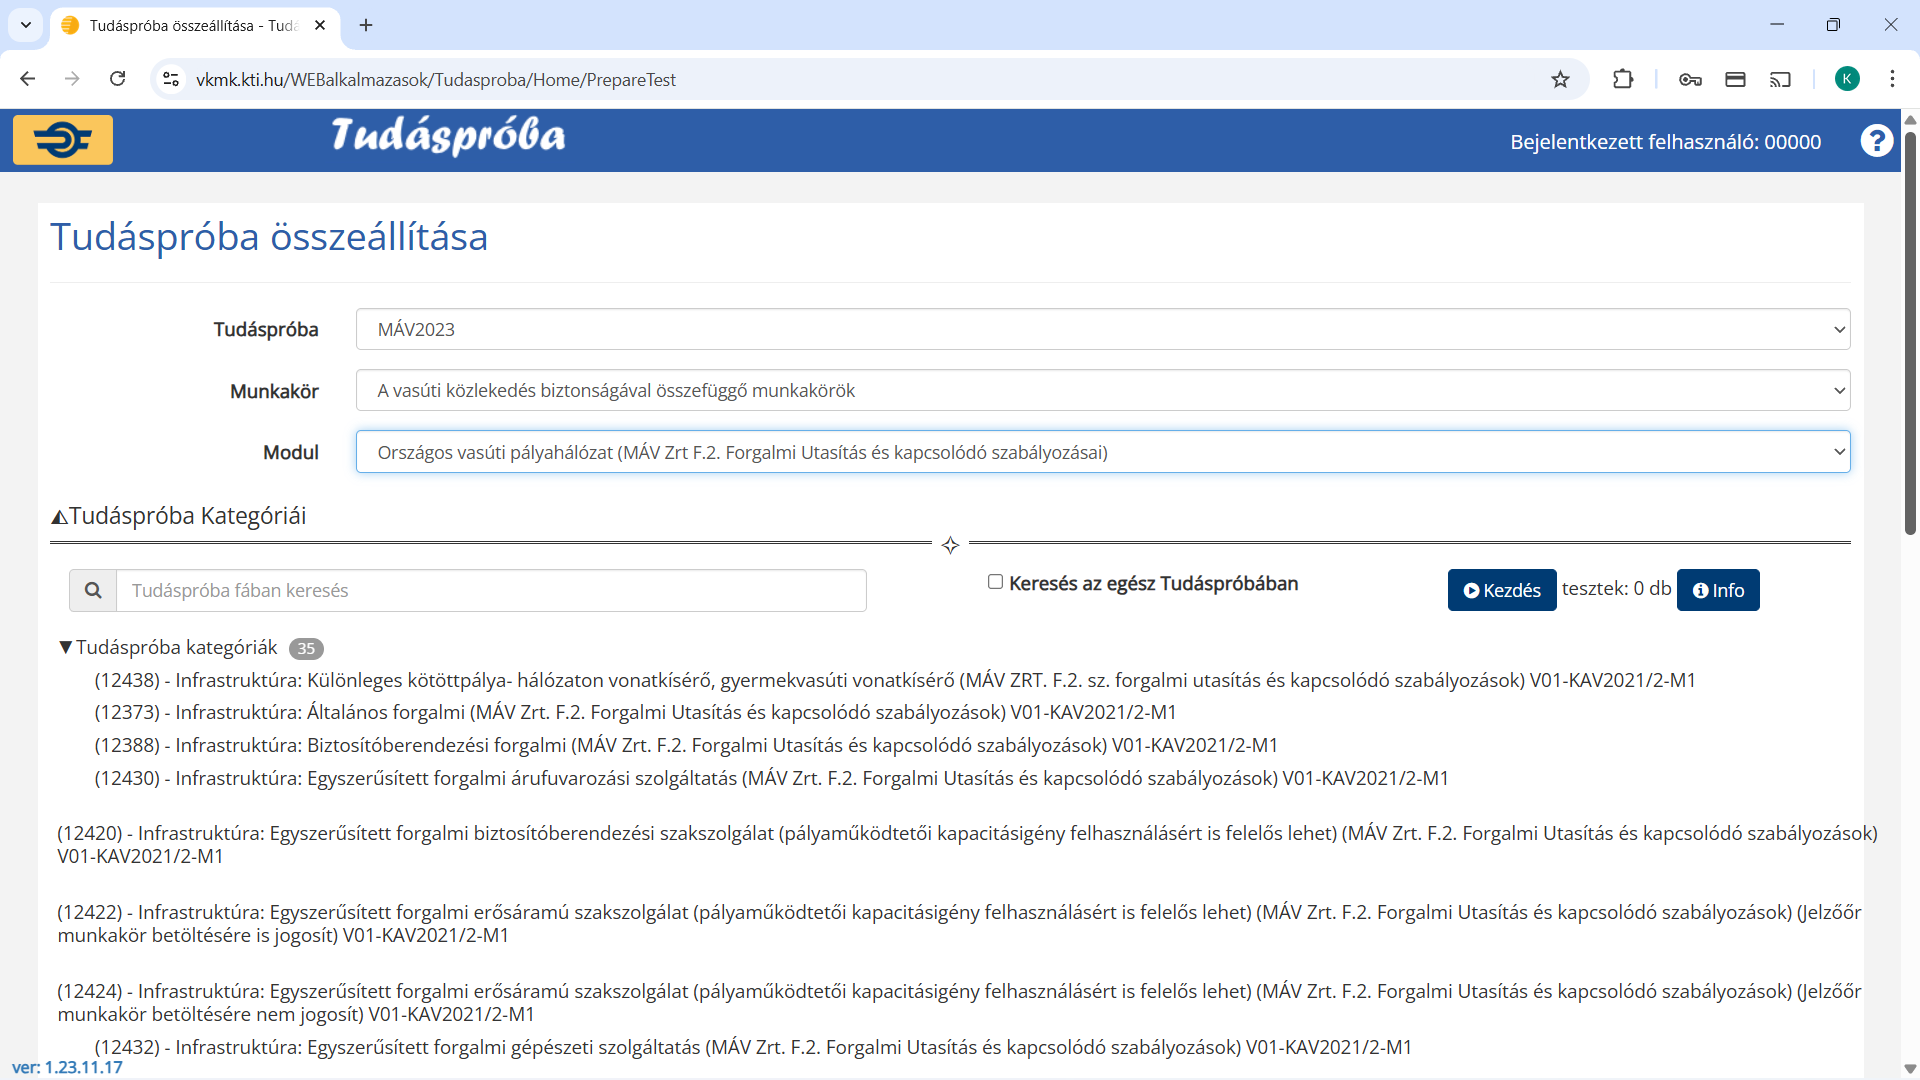
Task: Open browser extensions puzzle icon
Action: tap(1623, 80)
